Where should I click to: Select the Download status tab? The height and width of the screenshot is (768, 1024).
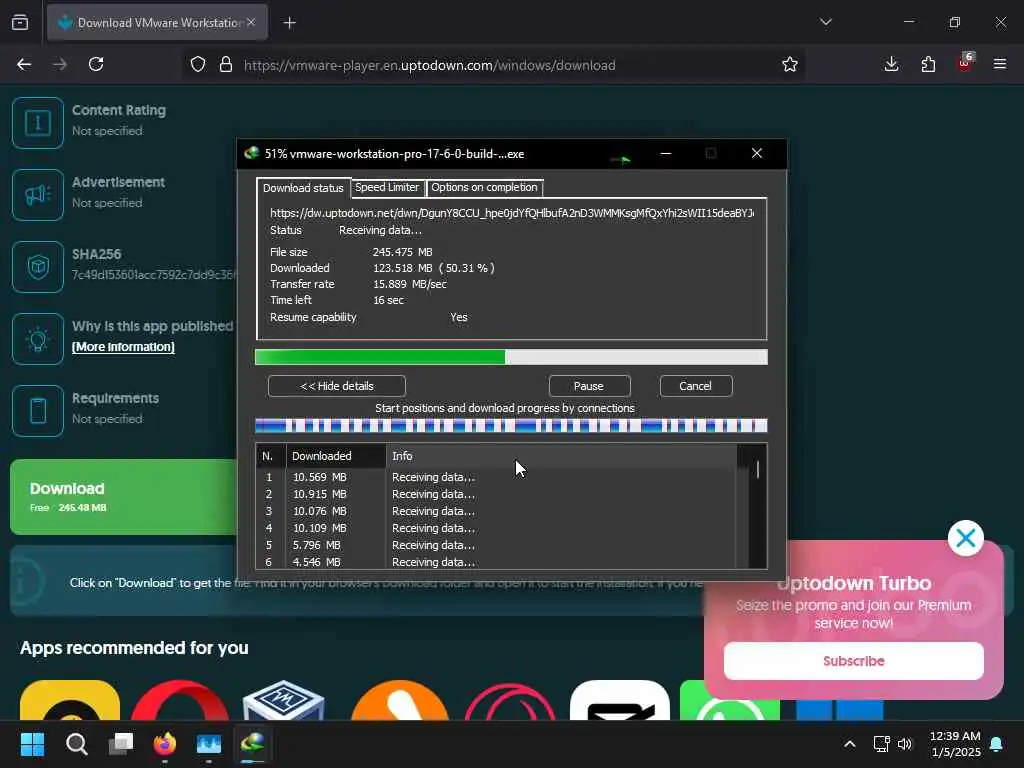pos(303,187)
